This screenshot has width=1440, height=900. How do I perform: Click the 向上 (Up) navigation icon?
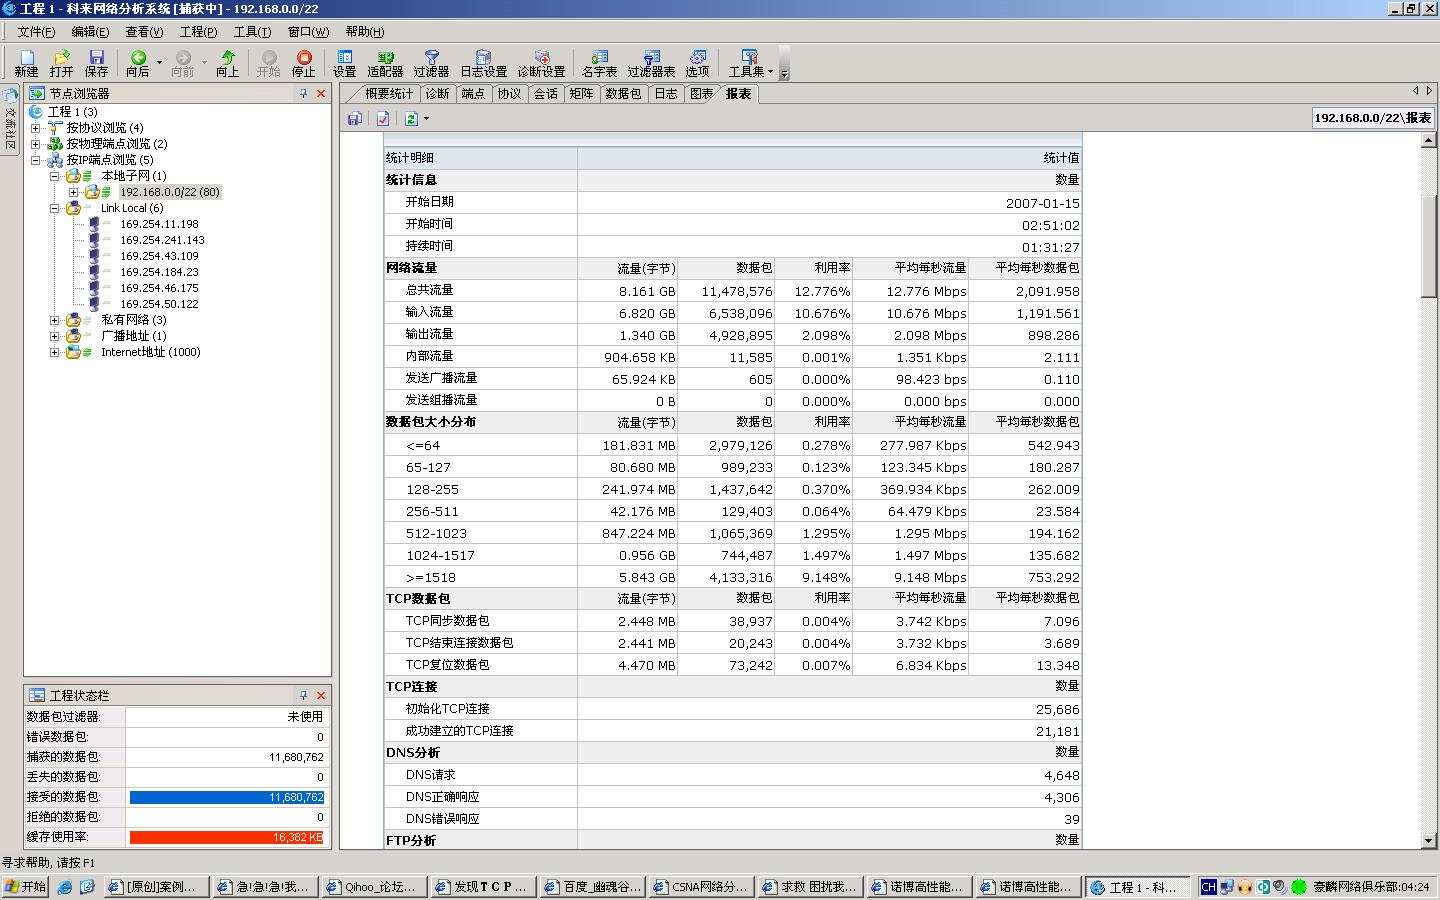(x=228, y=64)
